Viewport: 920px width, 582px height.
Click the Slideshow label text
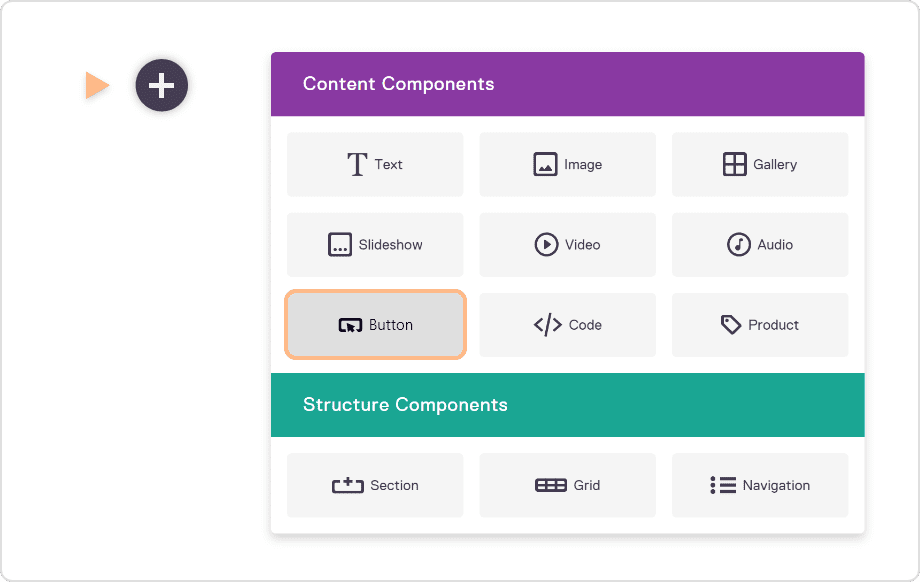(391, 245)
